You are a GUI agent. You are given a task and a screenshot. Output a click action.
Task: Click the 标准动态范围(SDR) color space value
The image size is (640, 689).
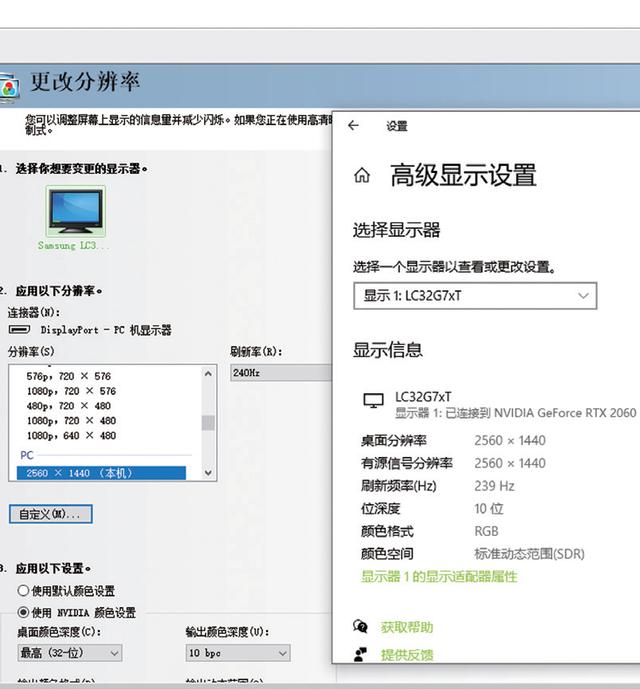click(529, 554)
